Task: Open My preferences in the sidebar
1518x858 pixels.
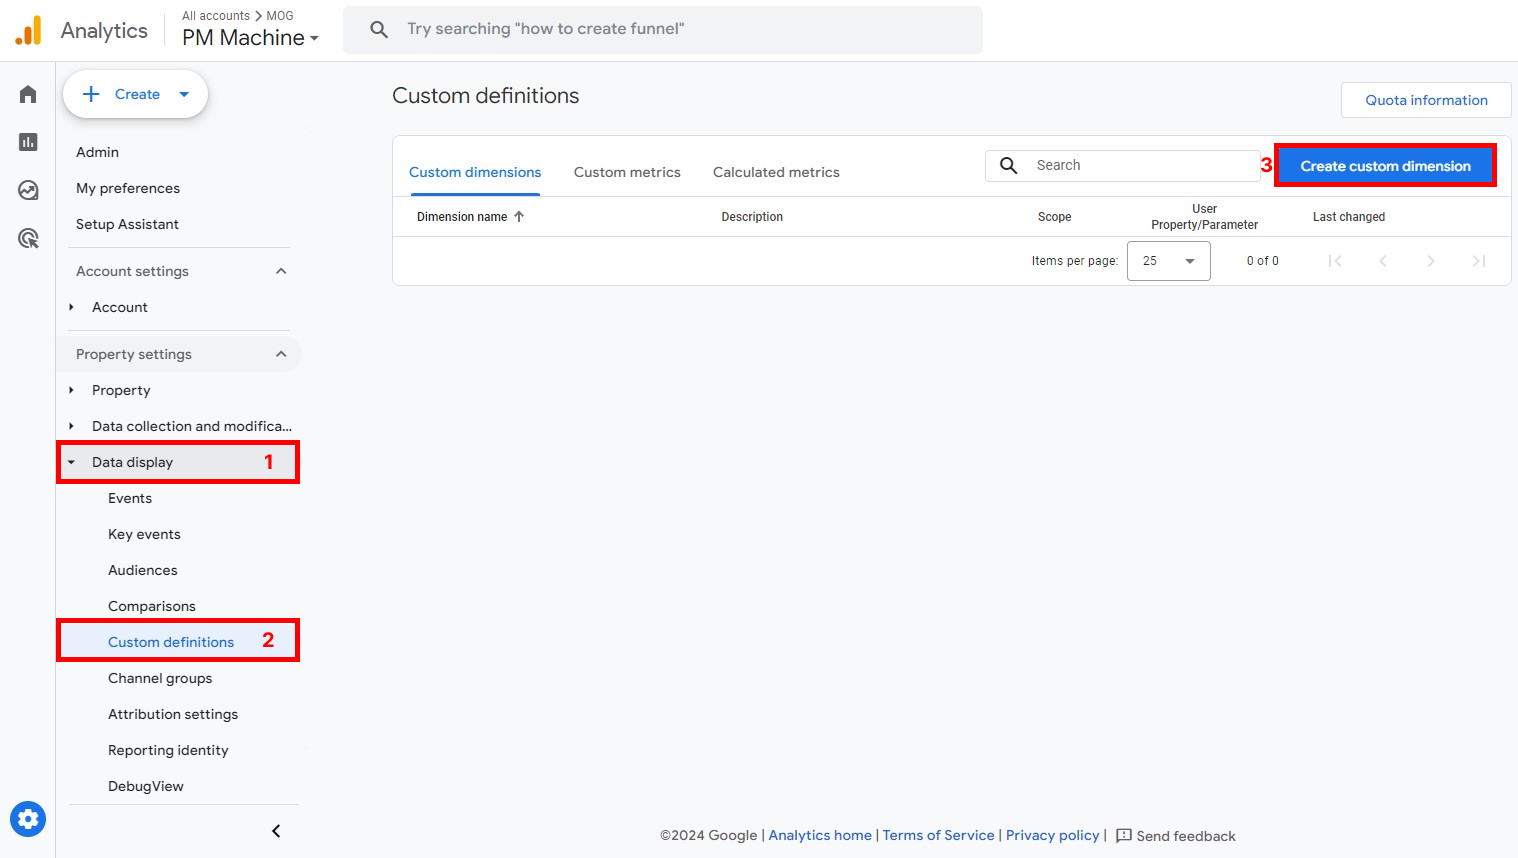Action: [128, 188]
